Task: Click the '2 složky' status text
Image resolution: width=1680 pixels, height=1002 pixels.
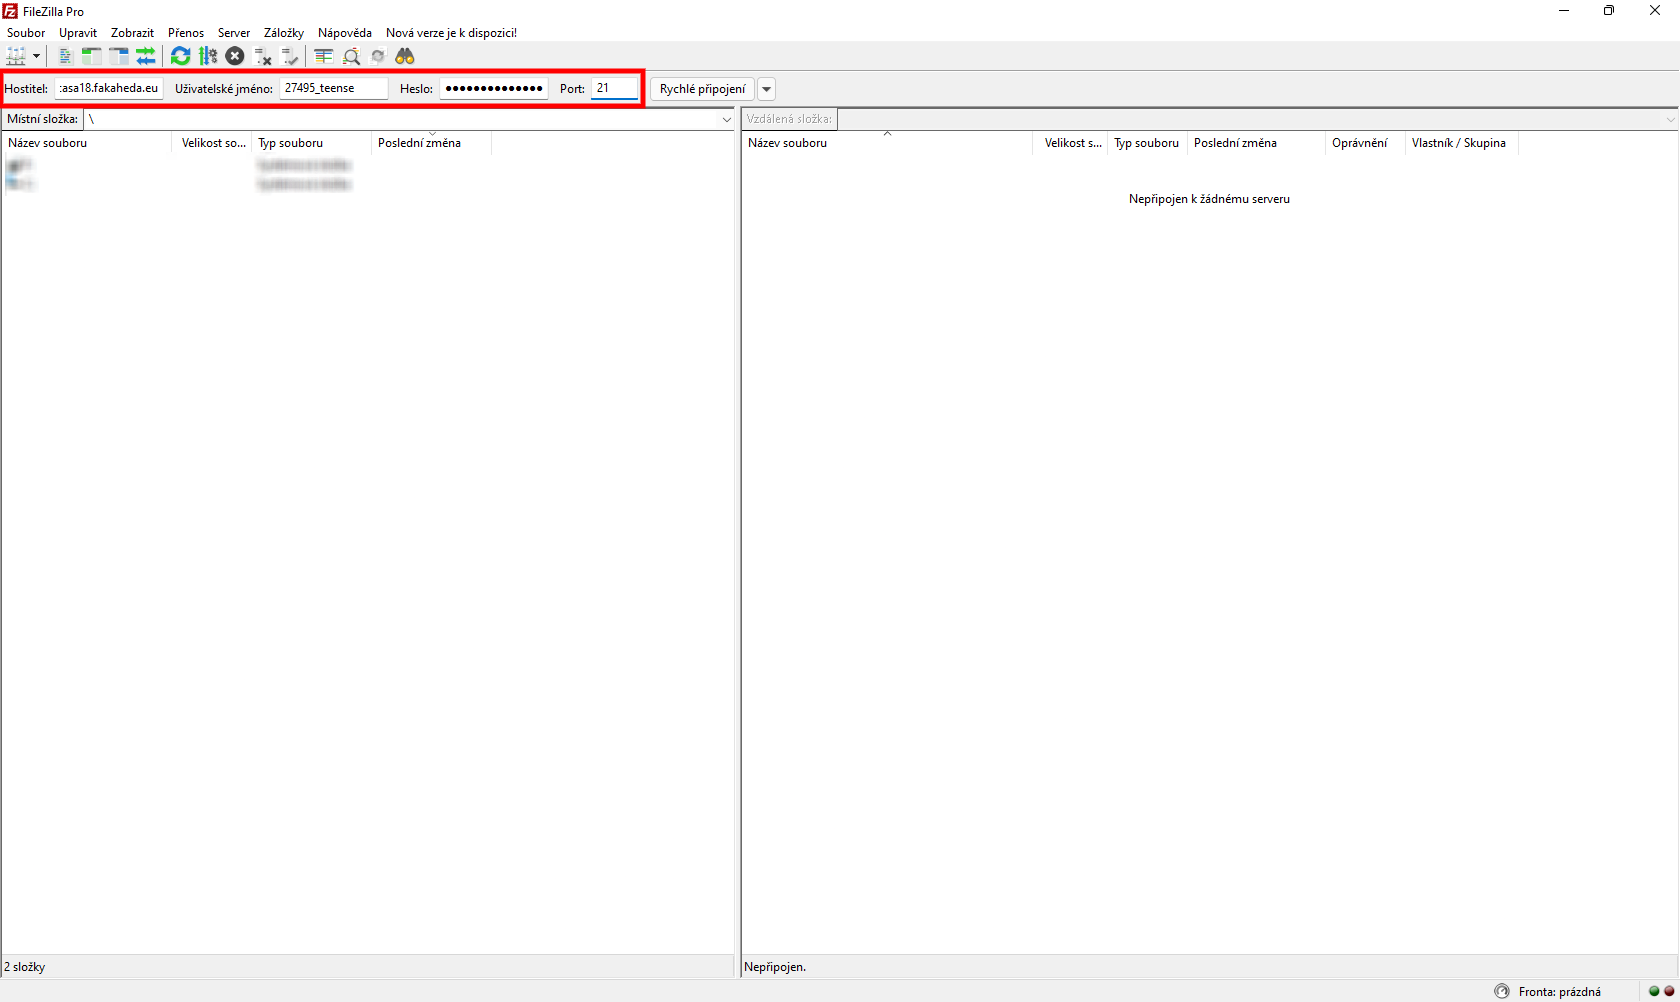Action: click(x=25, y=967)
